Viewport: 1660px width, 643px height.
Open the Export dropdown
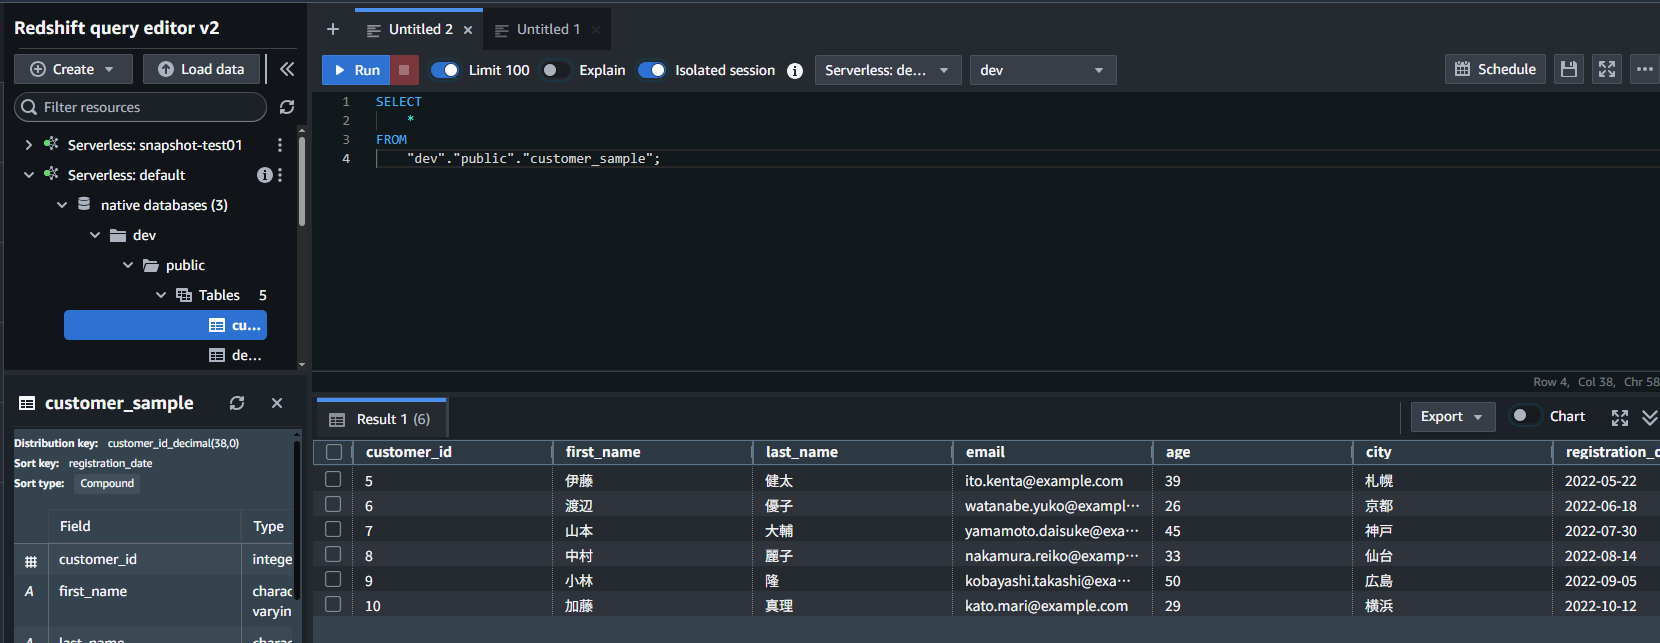click(x=1453, y=417)
